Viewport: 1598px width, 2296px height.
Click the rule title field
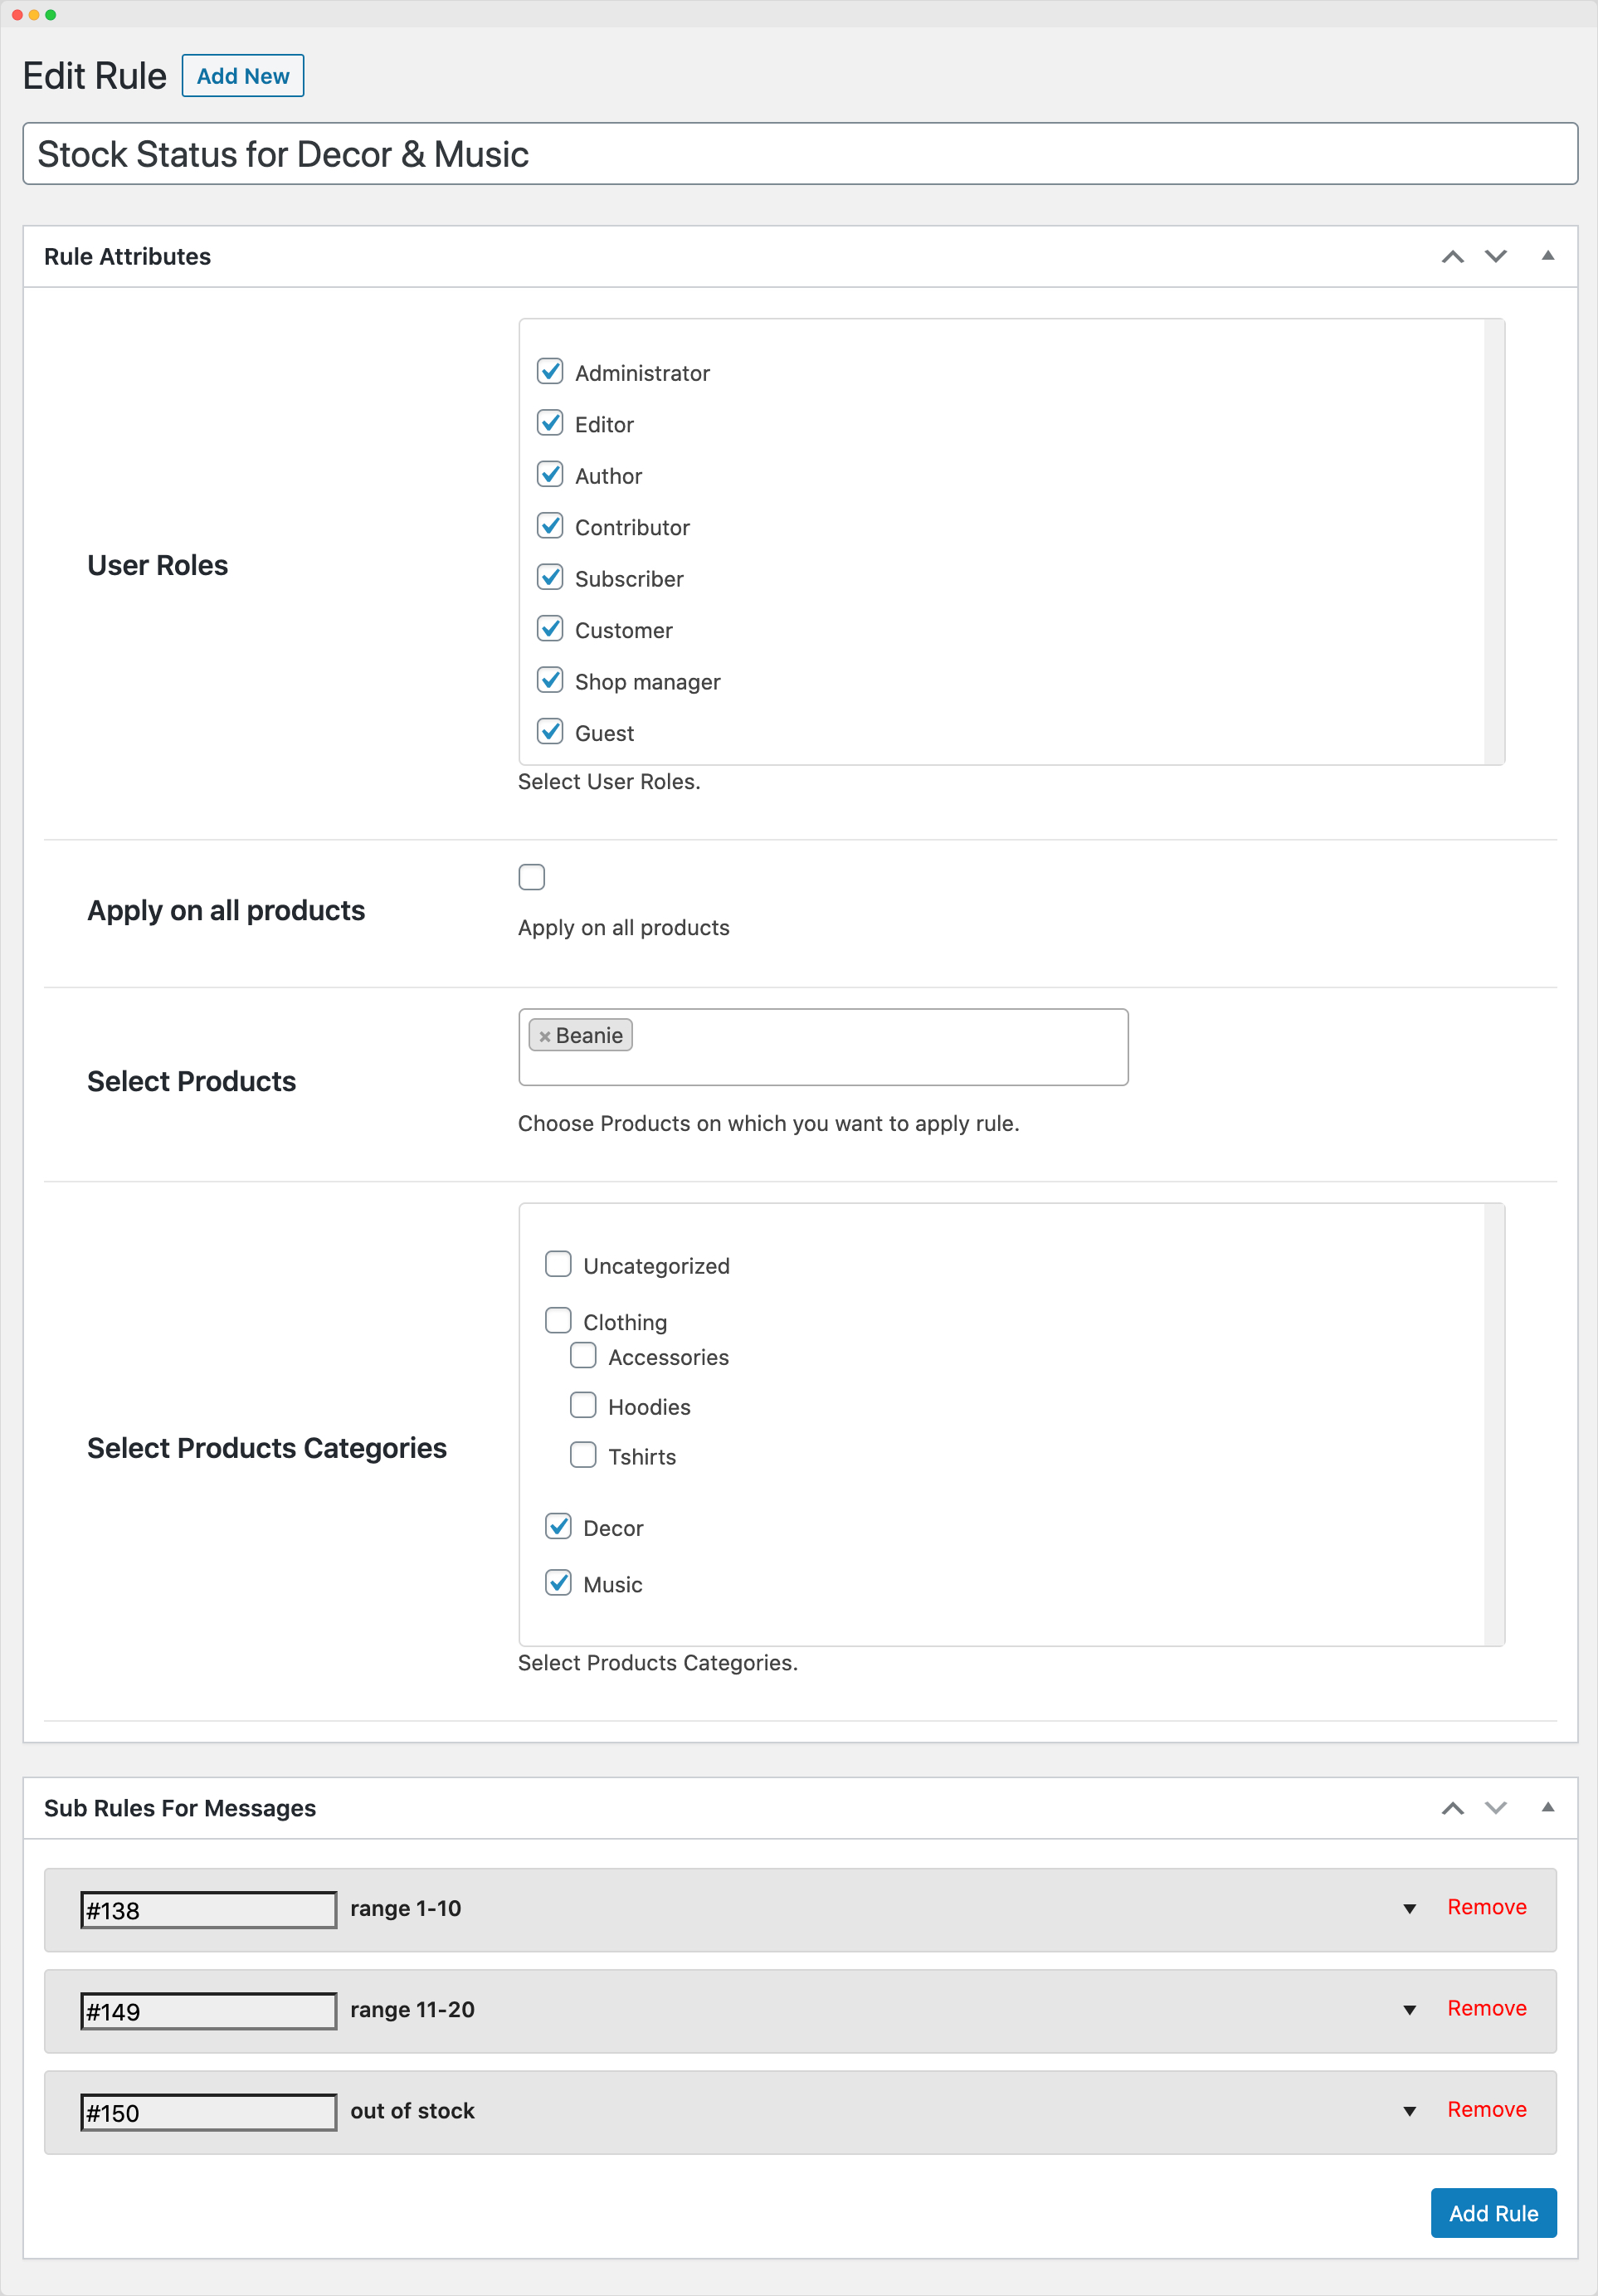tap(799, 154)
